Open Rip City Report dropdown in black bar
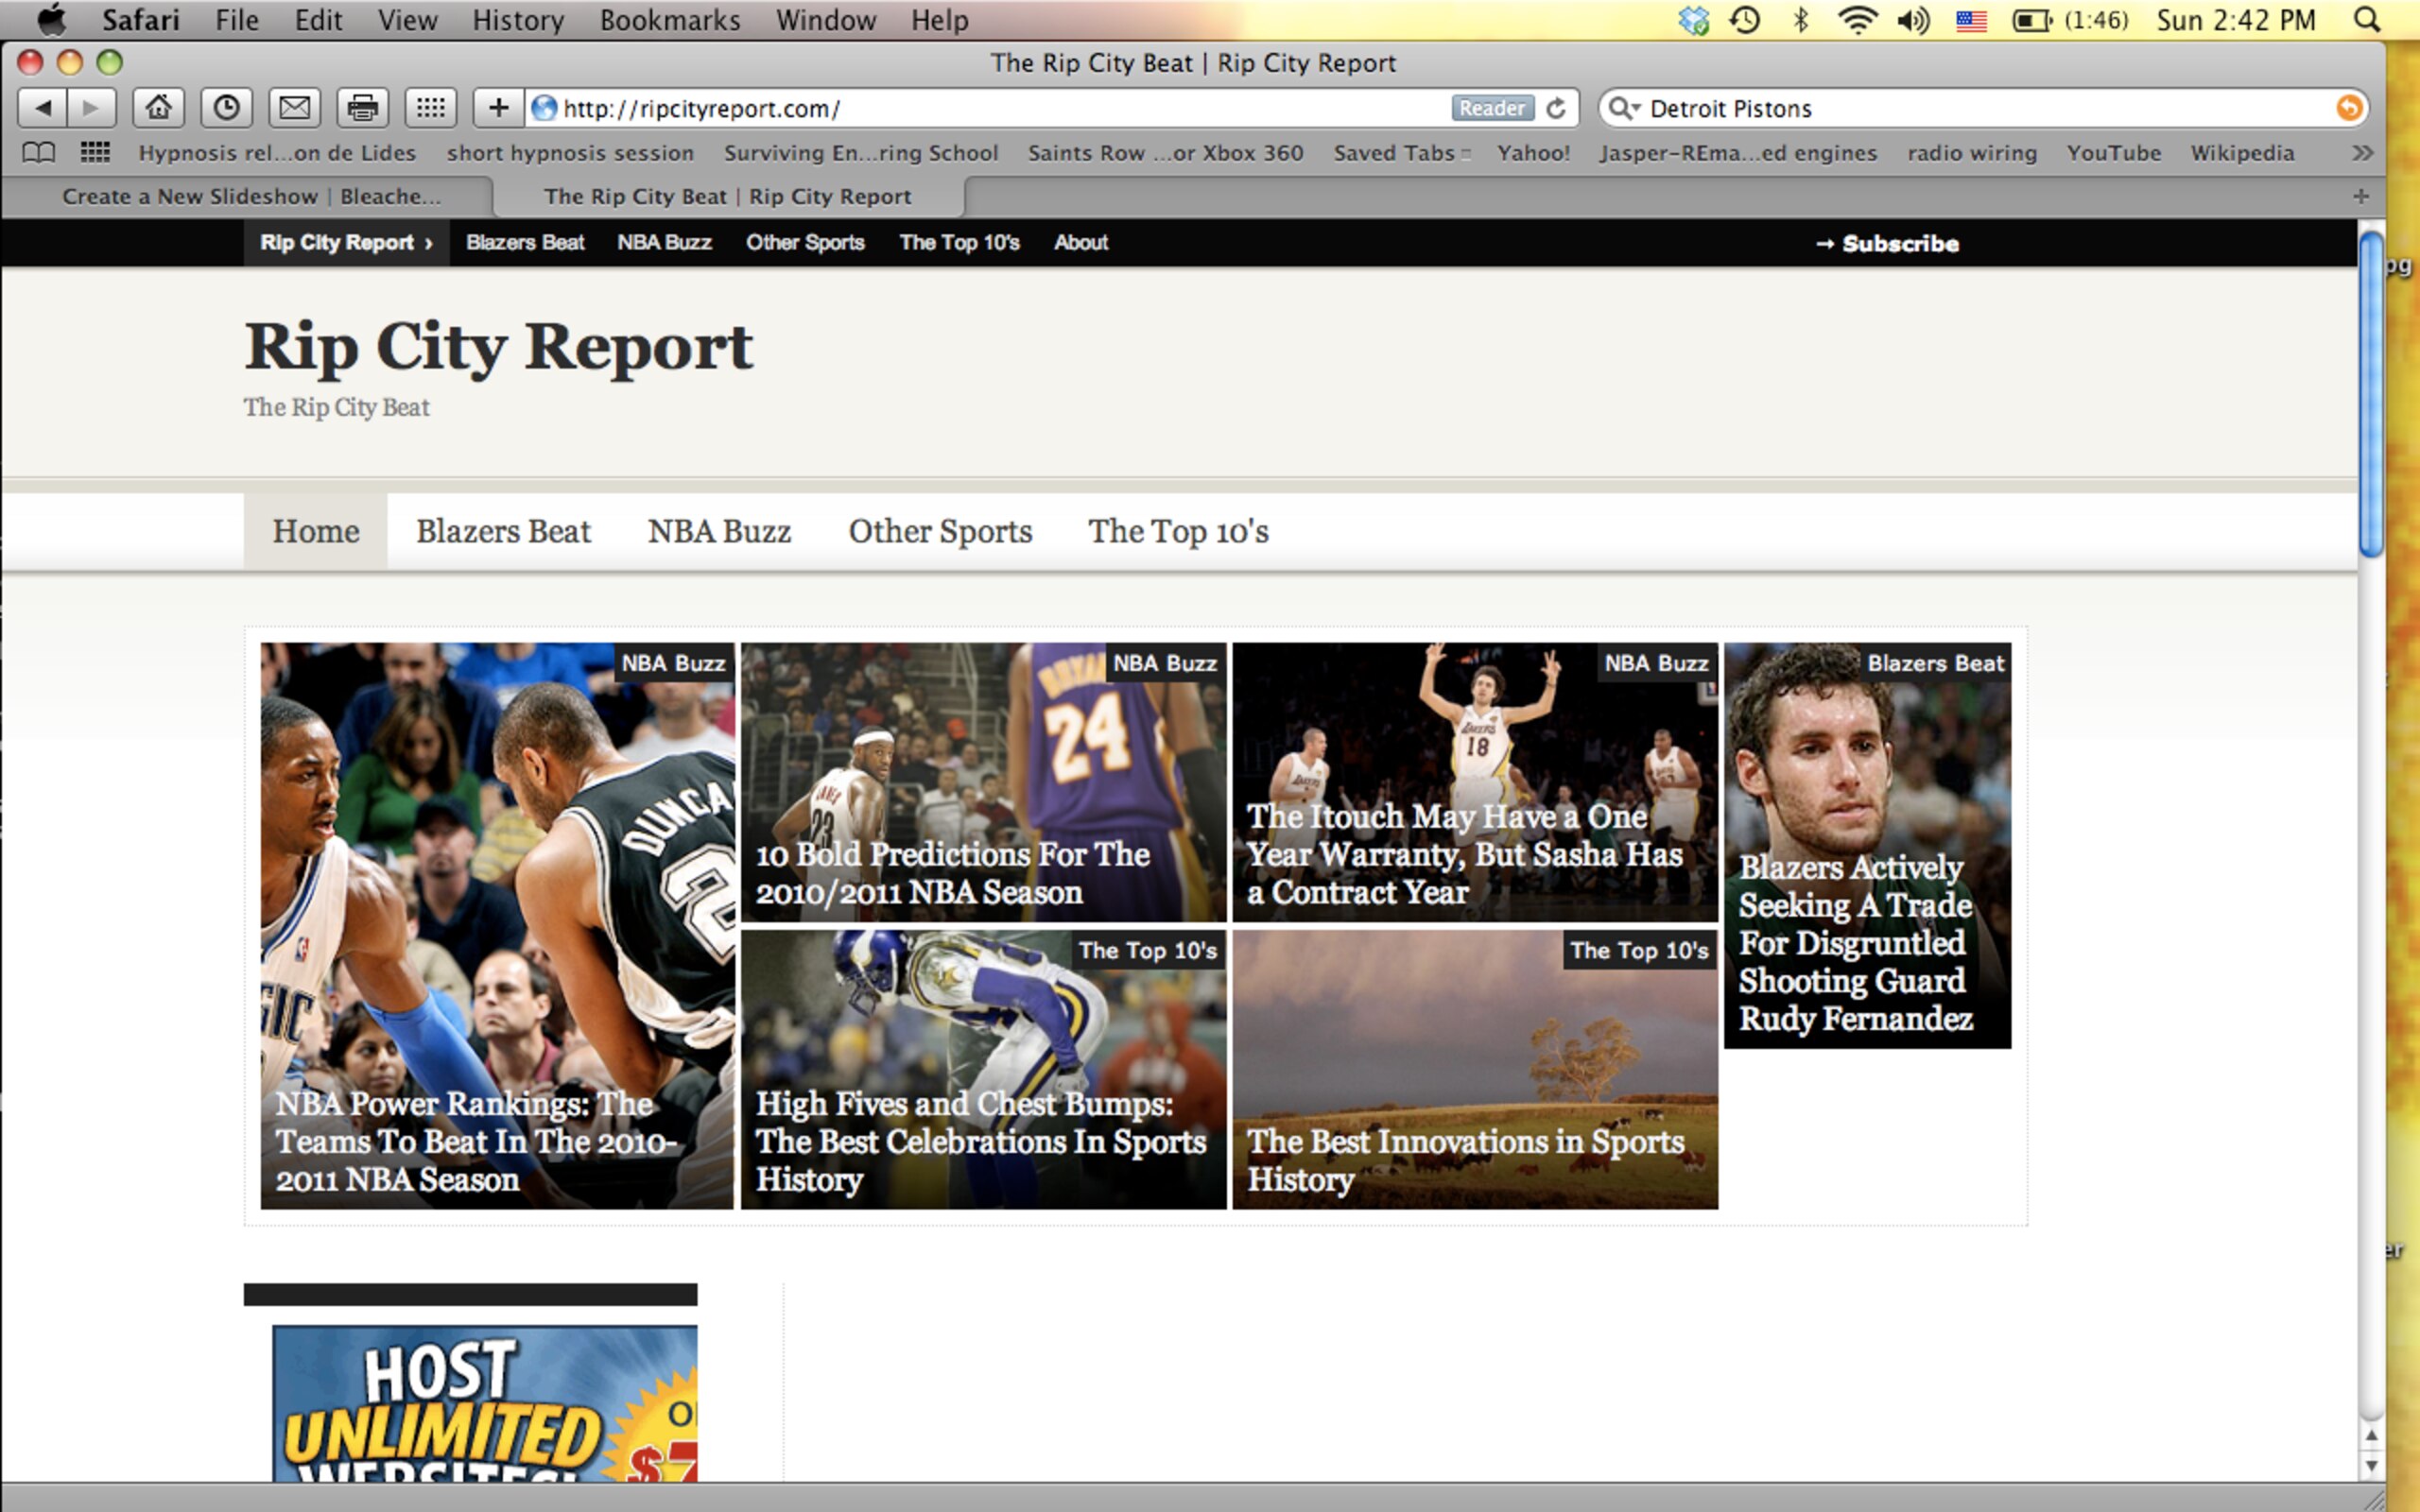2420x1512 pixels. [x=346, y=243]
